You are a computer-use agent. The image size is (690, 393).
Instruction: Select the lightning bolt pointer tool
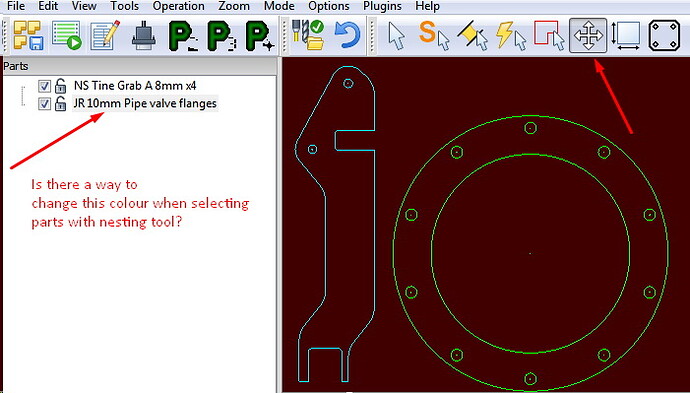pos(511,35)
